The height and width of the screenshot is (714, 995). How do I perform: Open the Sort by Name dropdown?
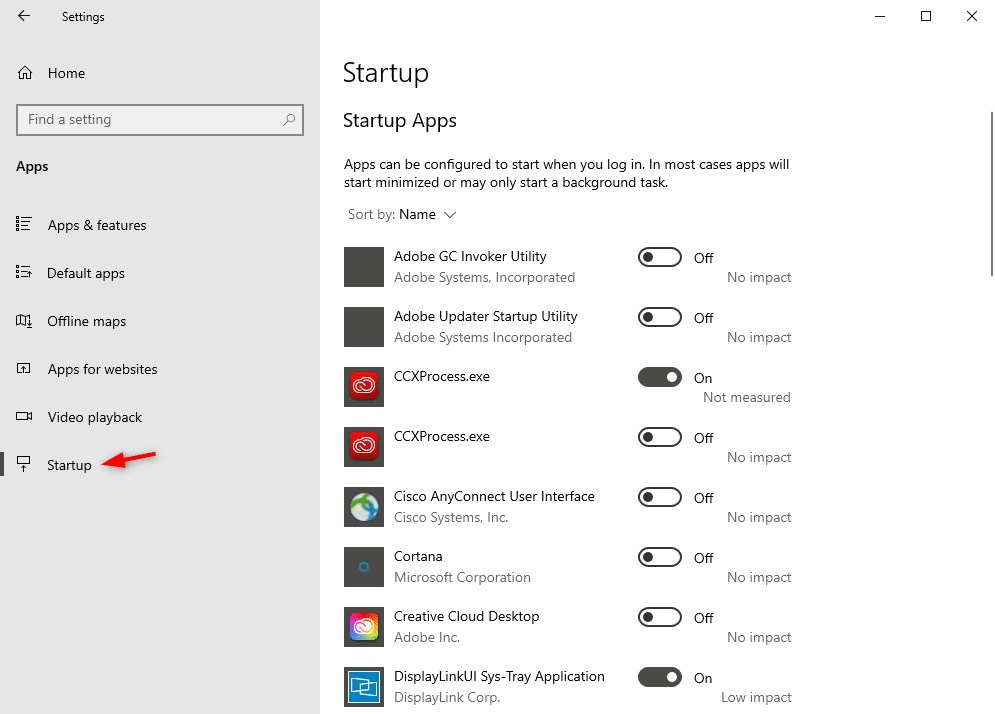[x=402, y=215]
